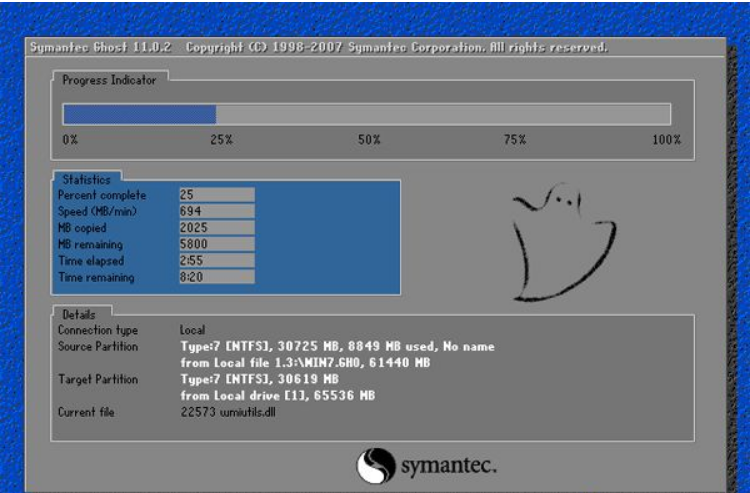
Task: Click the Time elapsed value field
Action: coord(216,260)
